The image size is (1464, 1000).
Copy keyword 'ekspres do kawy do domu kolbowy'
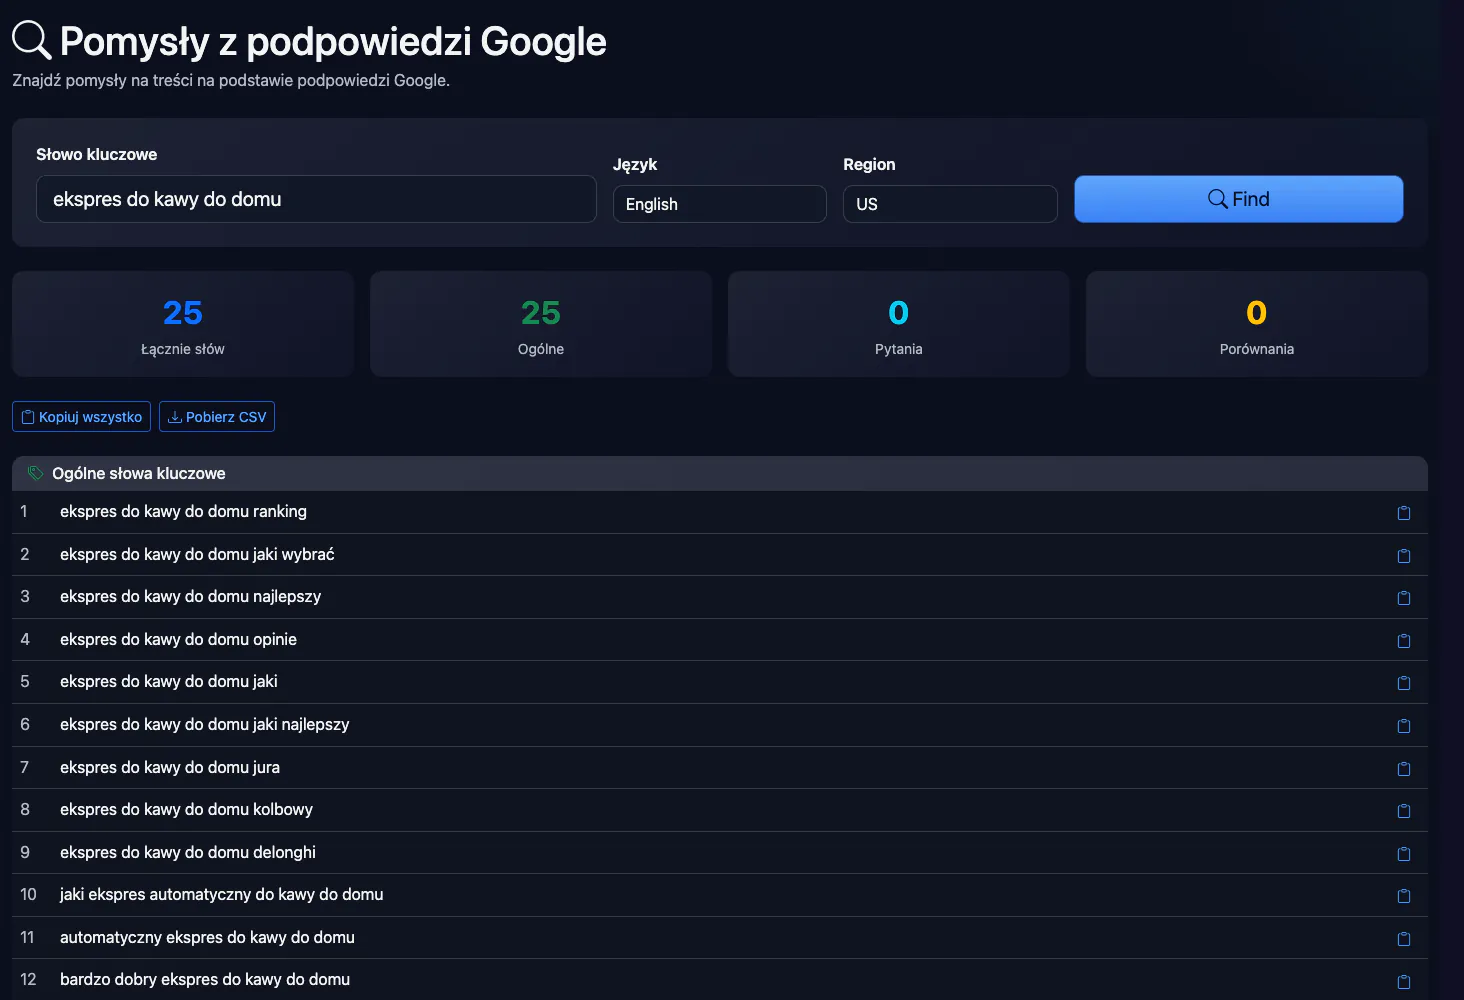pos(1404,811)
